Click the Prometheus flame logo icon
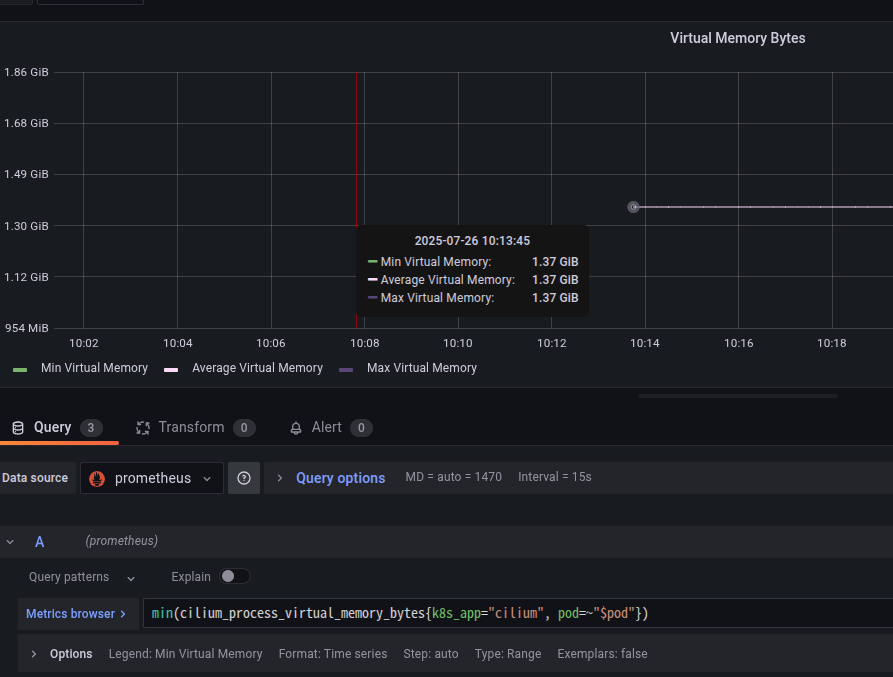 97,478
